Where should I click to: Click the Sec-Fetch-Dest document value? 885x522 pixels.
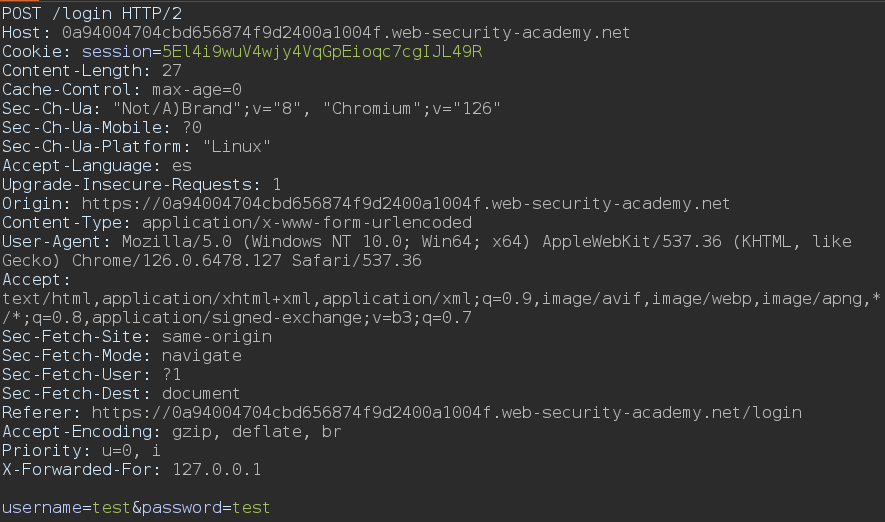(201, 393)
